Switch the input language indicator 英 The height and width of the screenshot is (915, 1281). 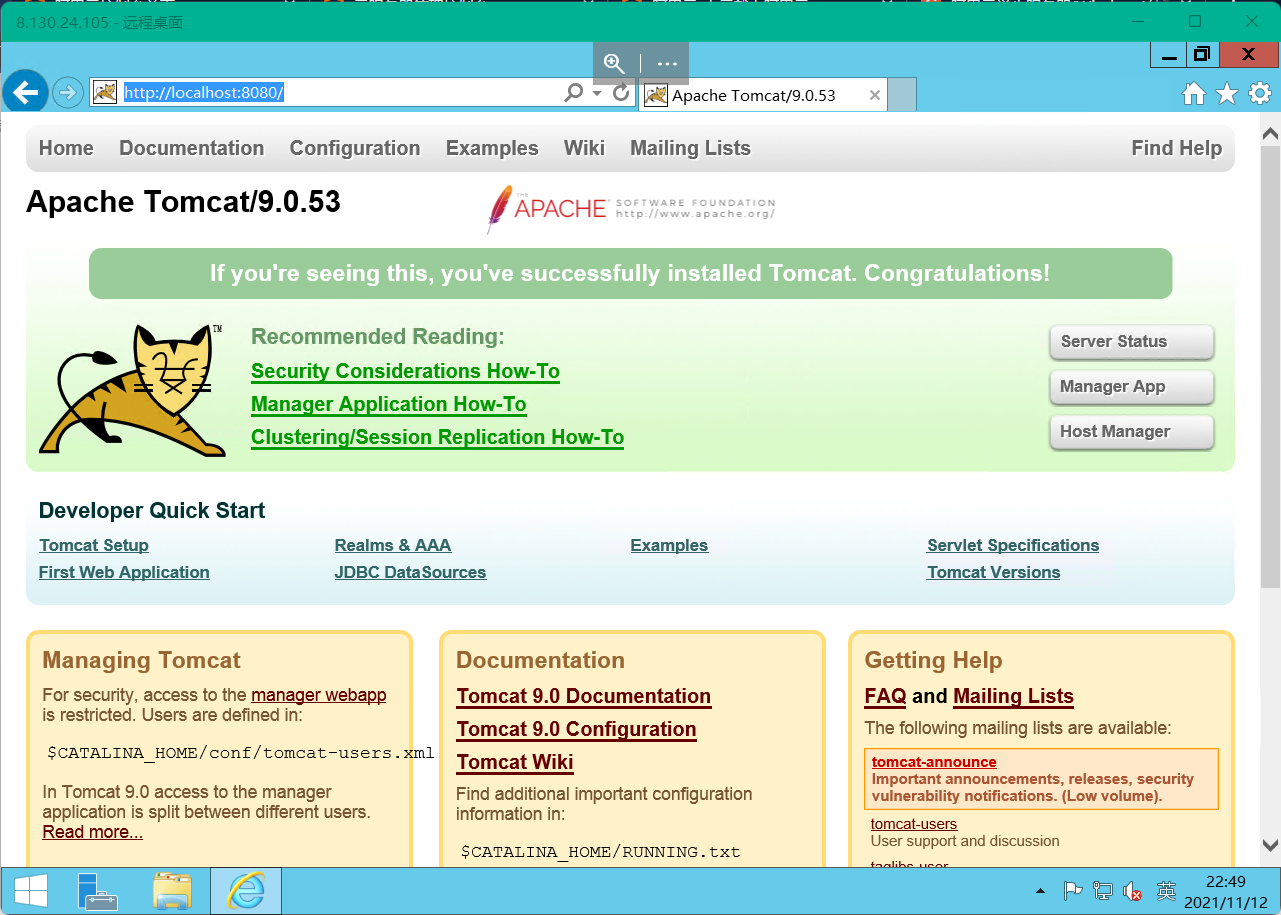coord(1166,890)
